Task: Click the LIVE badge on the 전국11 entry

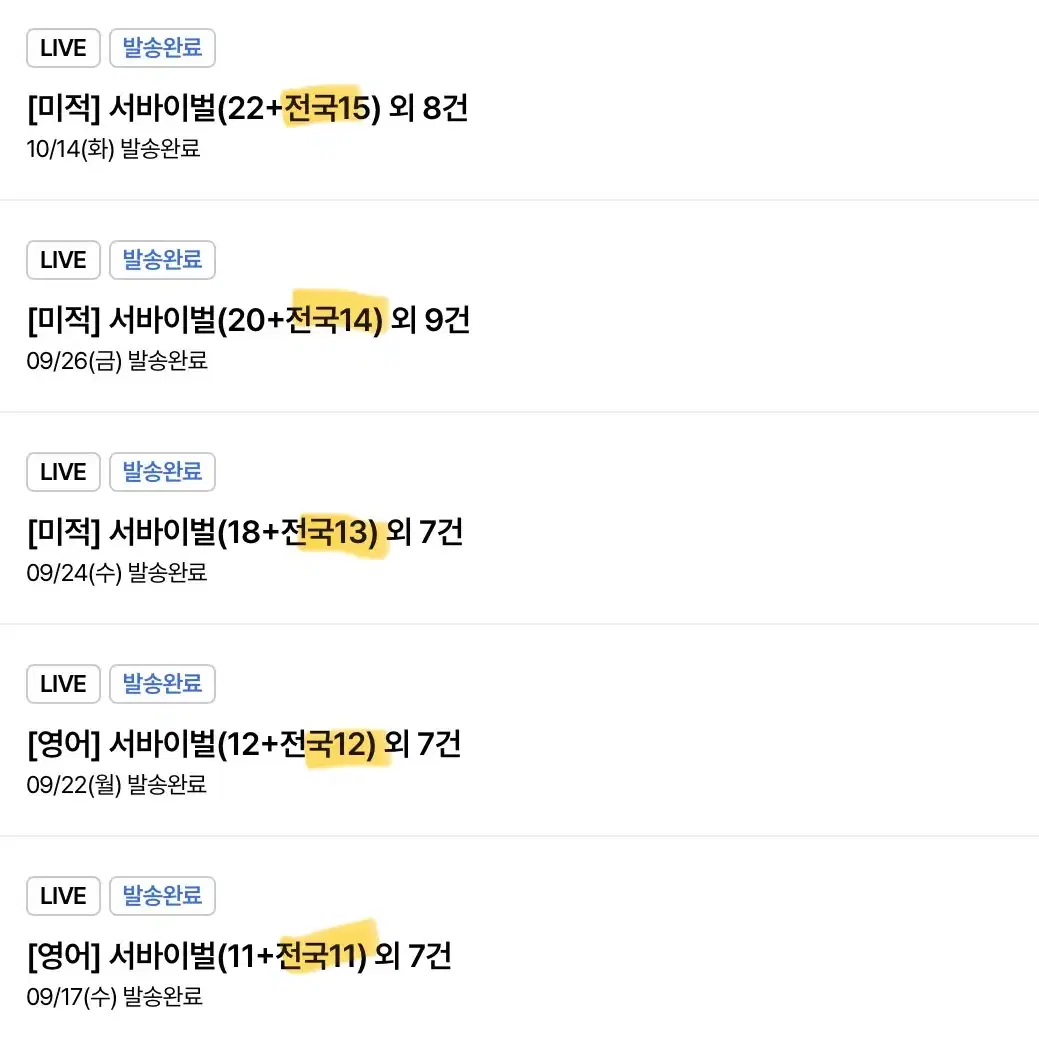Action: click(63, 896)
